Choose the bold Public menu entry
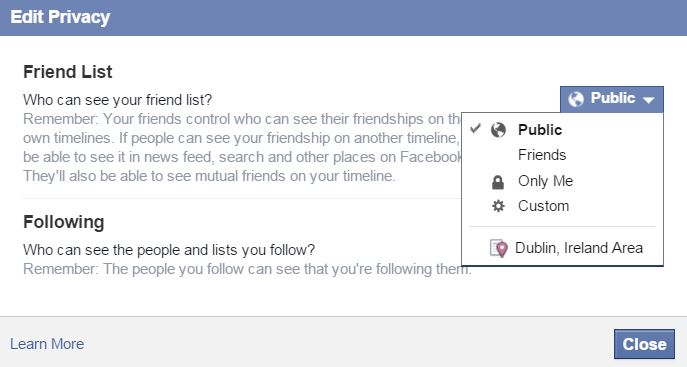The width and height of the screenshot is (687, 367). click(540, 130)
